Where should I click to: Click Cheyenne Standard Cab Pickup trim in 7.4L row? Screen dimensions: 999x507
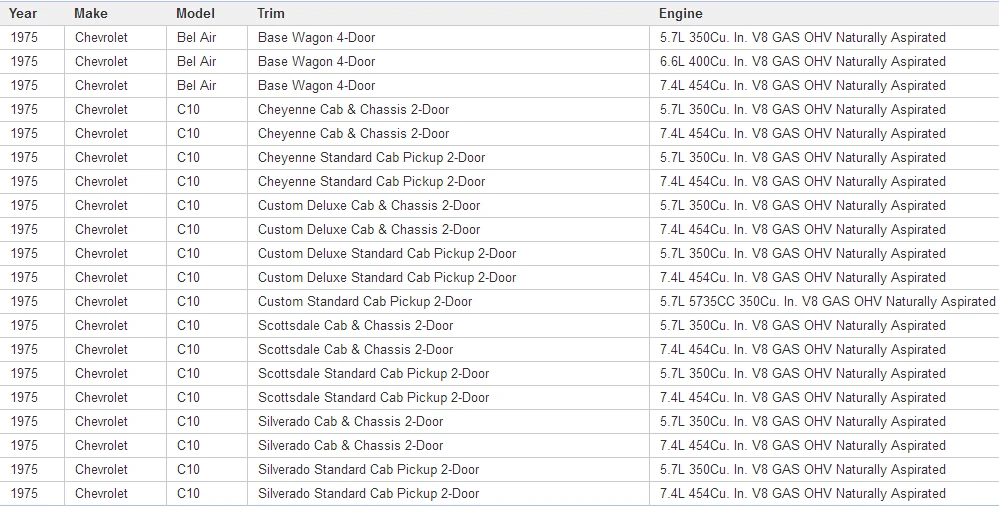click(x=449, y=182)
